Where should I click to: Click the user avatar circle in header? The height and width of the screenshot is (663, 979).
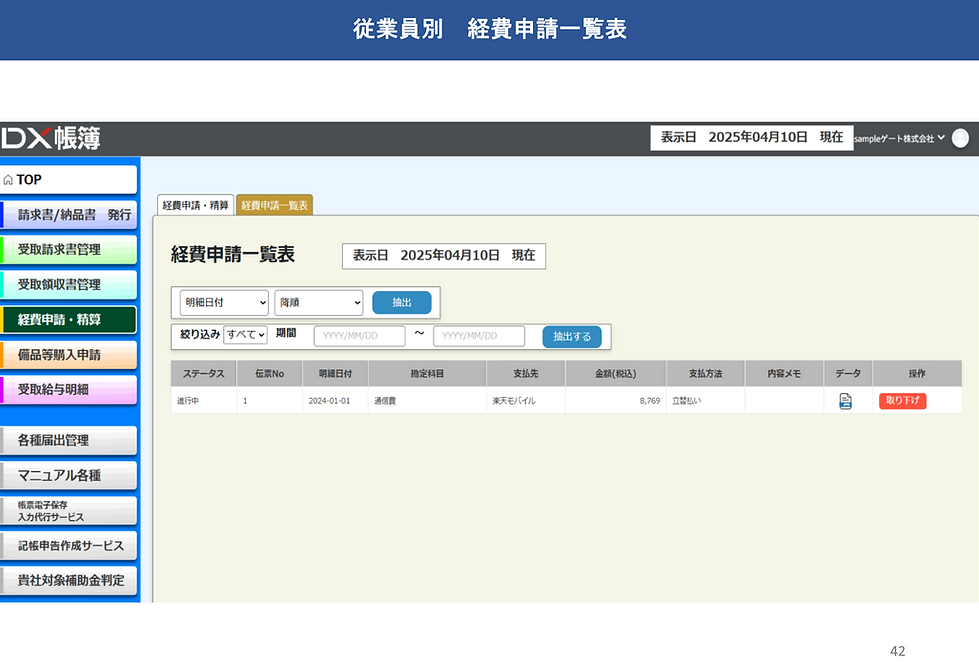coord(960,138)
